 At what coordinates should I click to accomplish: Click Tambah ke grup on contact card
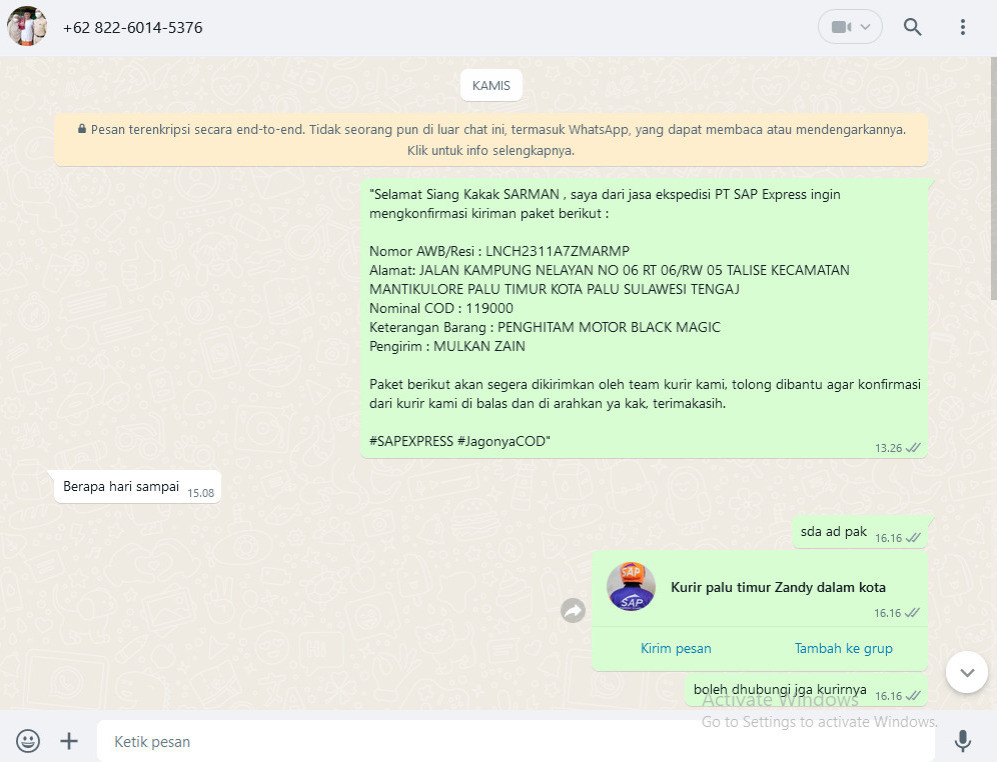point(843,648)
